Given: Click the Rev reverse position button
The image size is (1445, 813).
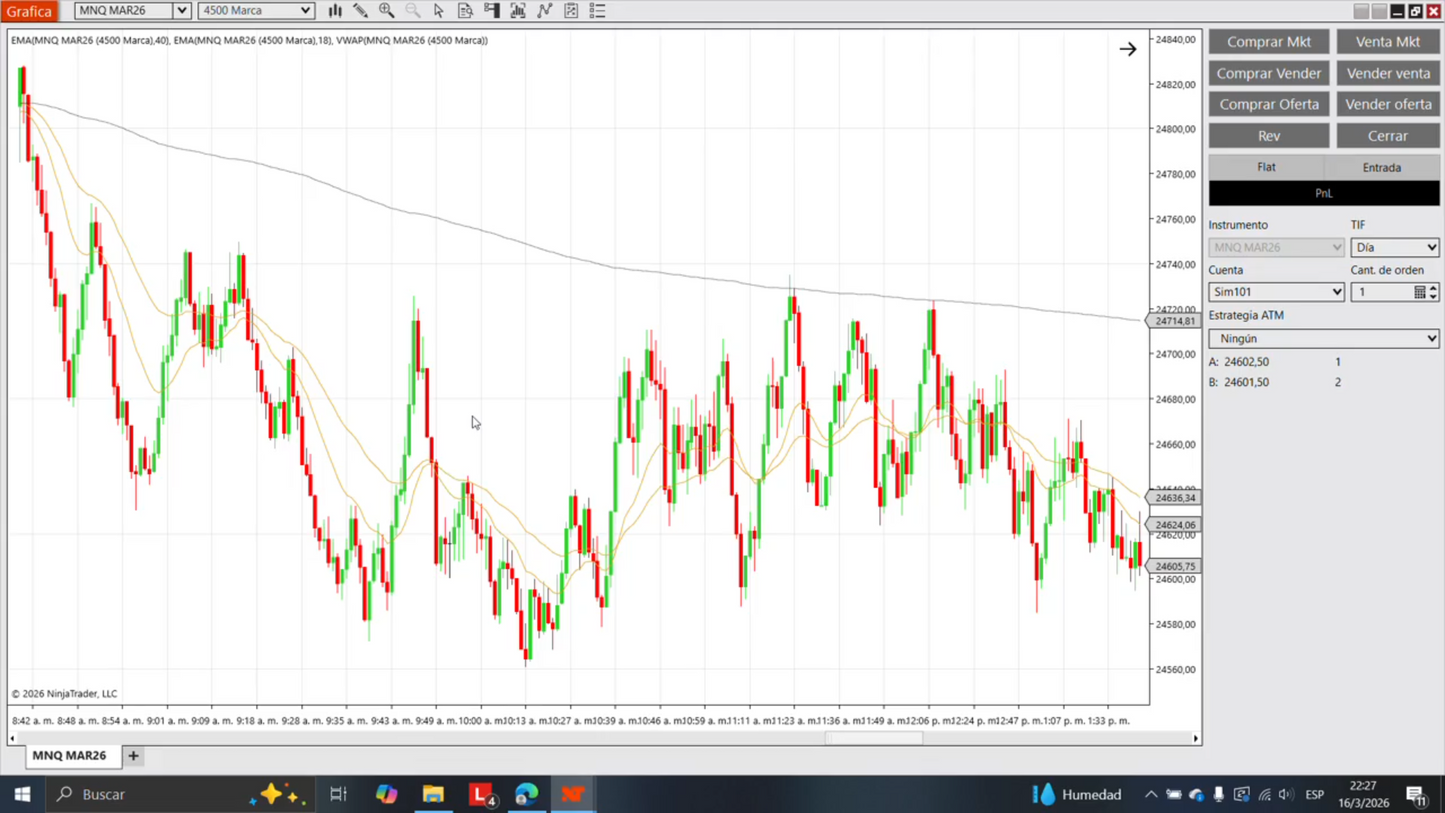Looking at the screenshot, I should 1269,136.
